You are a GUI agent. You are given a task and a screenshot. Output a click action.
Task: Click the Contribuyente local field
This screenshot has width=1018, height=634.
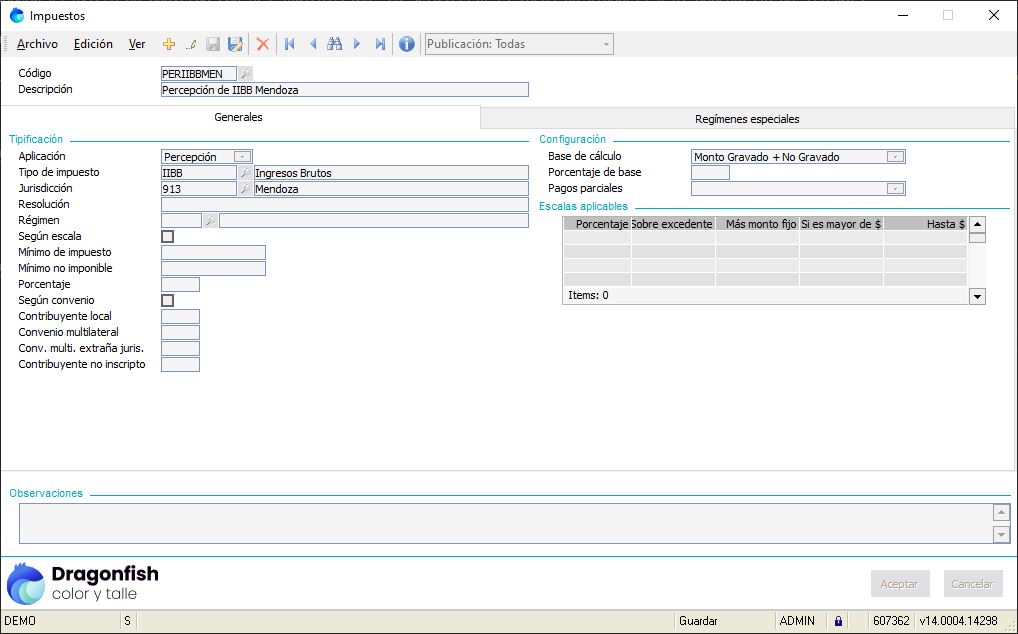point(180,316)
